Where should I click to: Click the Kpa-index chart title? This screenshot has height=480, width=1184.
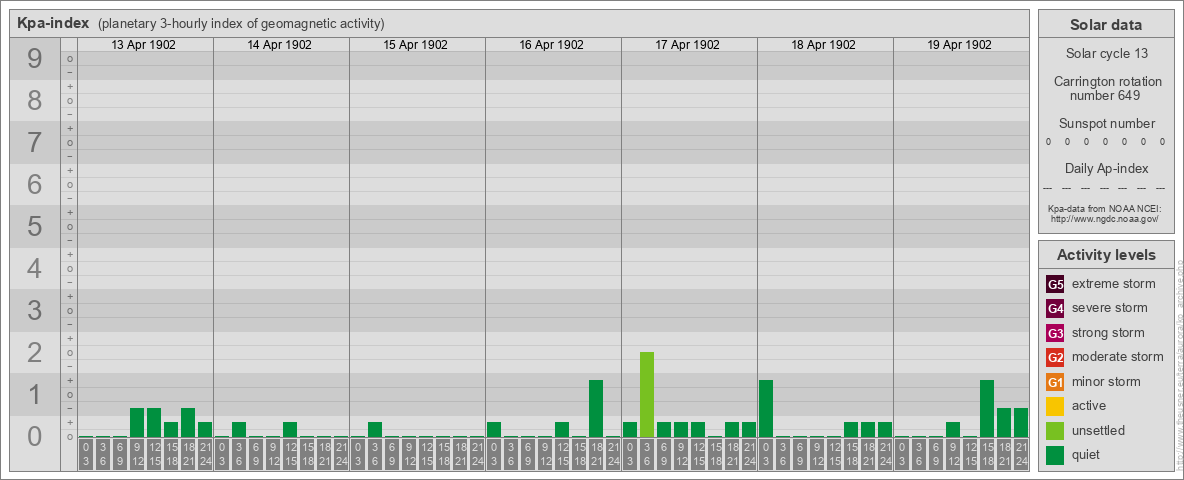53,23
